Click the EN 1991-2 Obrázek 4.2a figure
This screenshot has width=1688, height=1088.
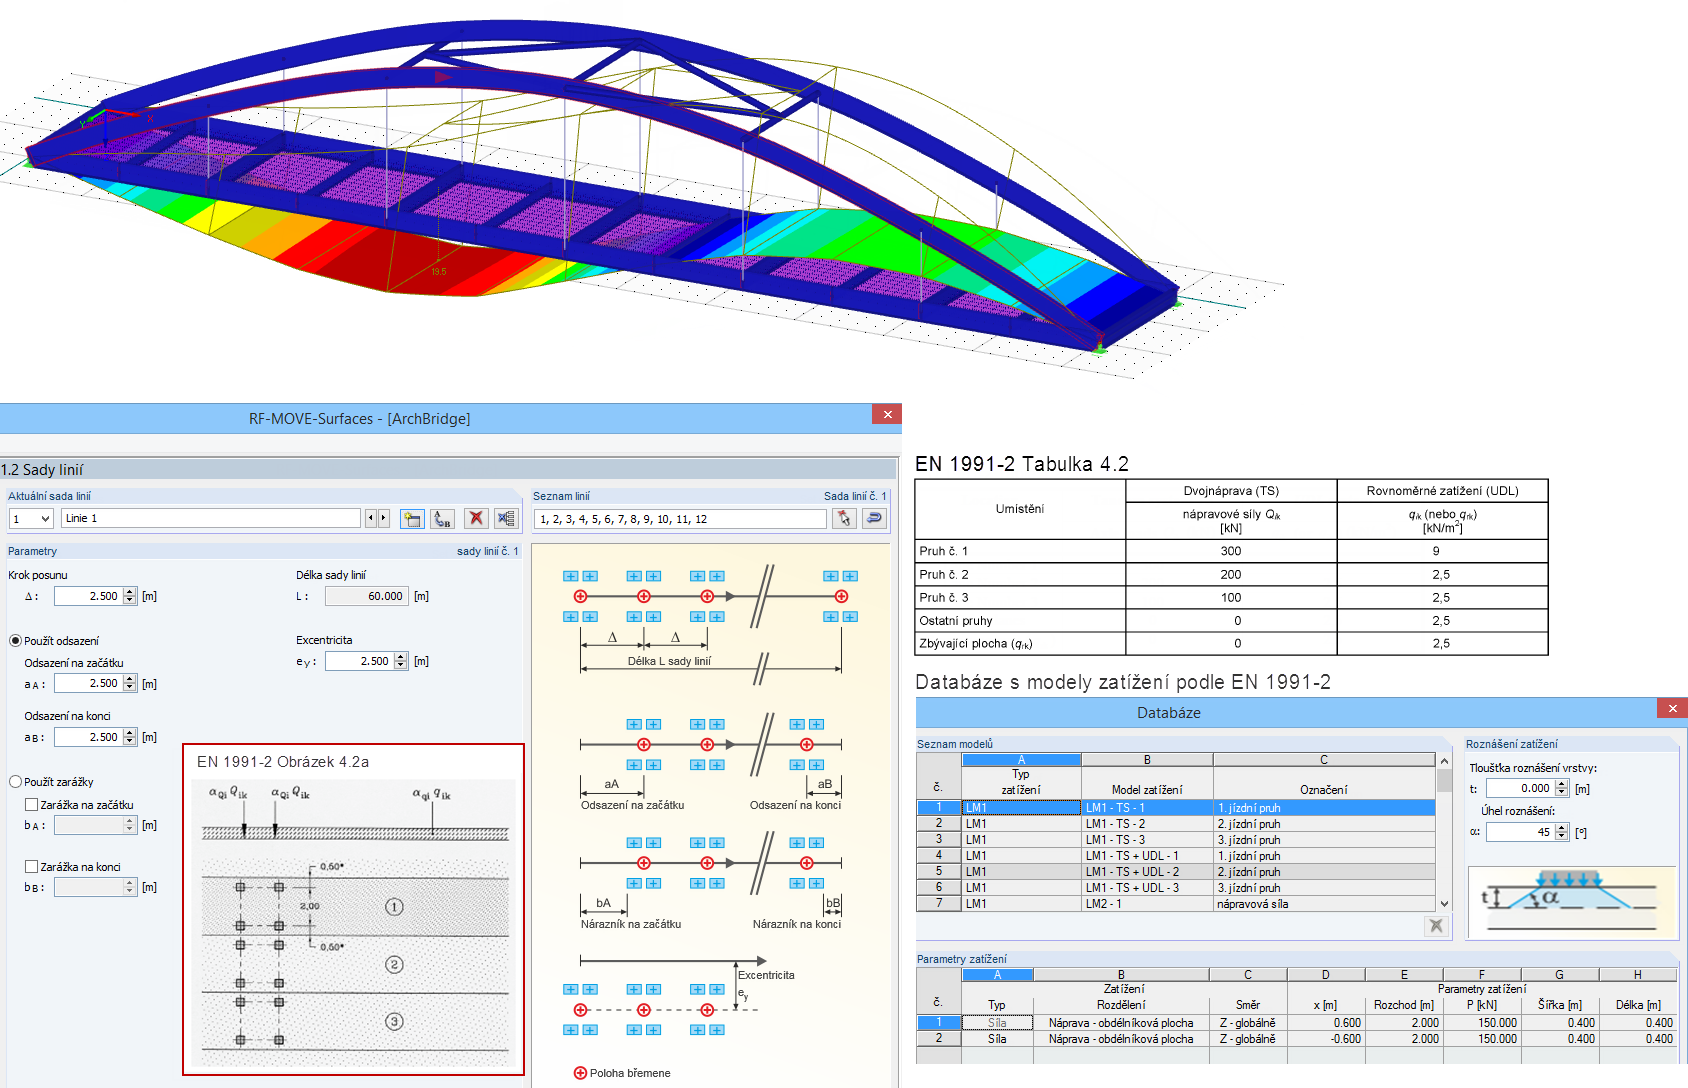click(x=354, y=910)
